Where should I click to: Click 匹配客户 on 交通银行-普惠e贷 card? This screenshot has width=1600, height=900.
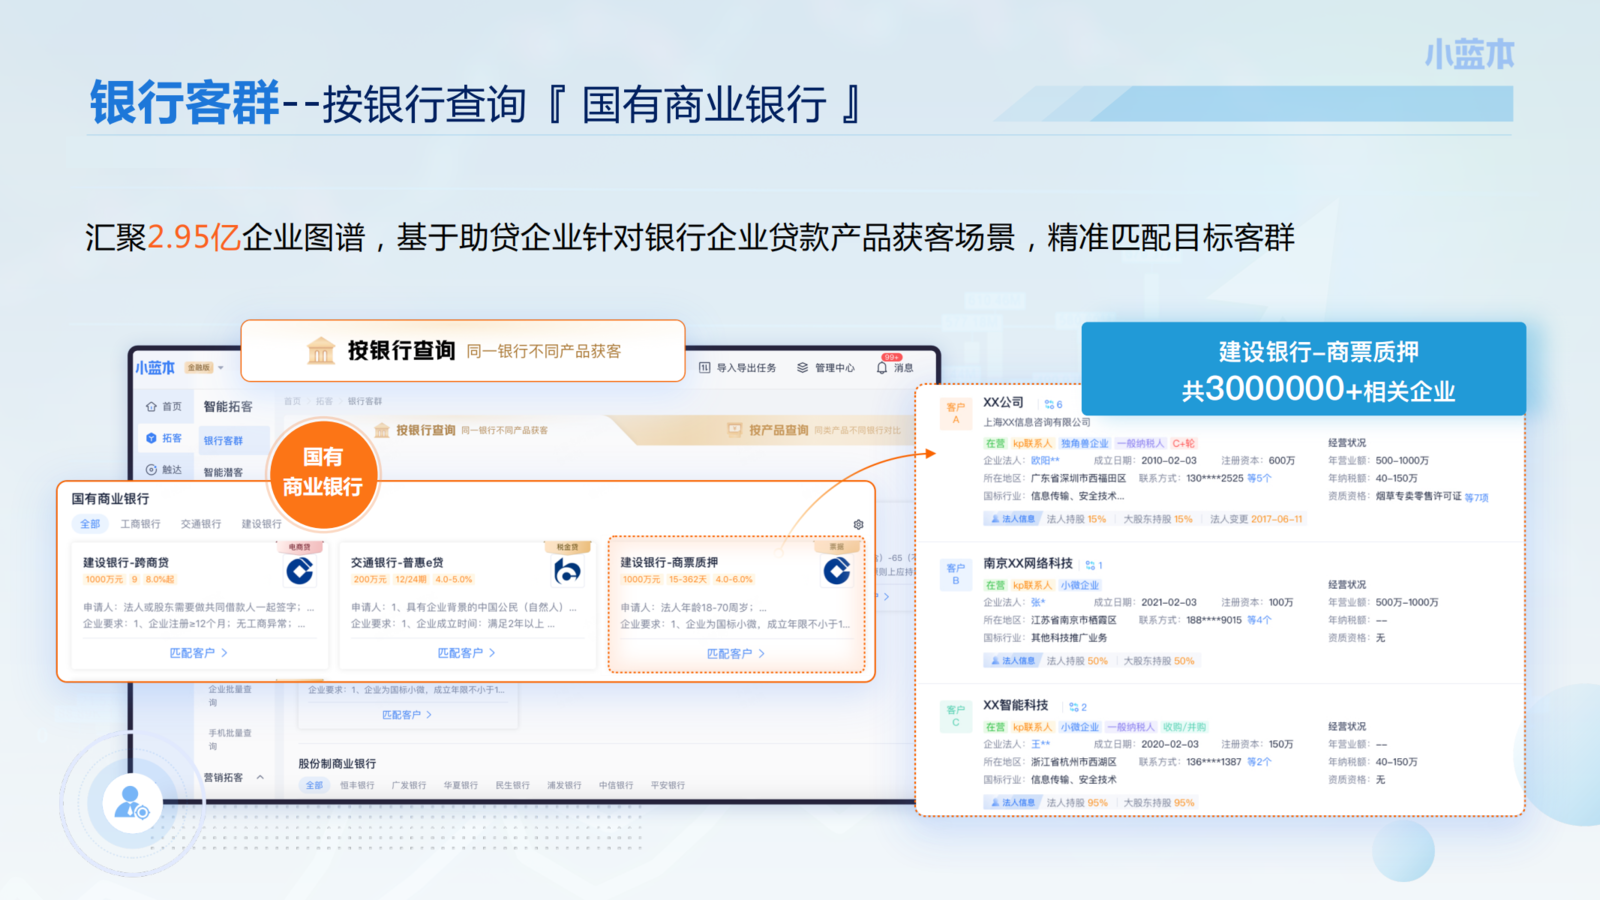466,653
